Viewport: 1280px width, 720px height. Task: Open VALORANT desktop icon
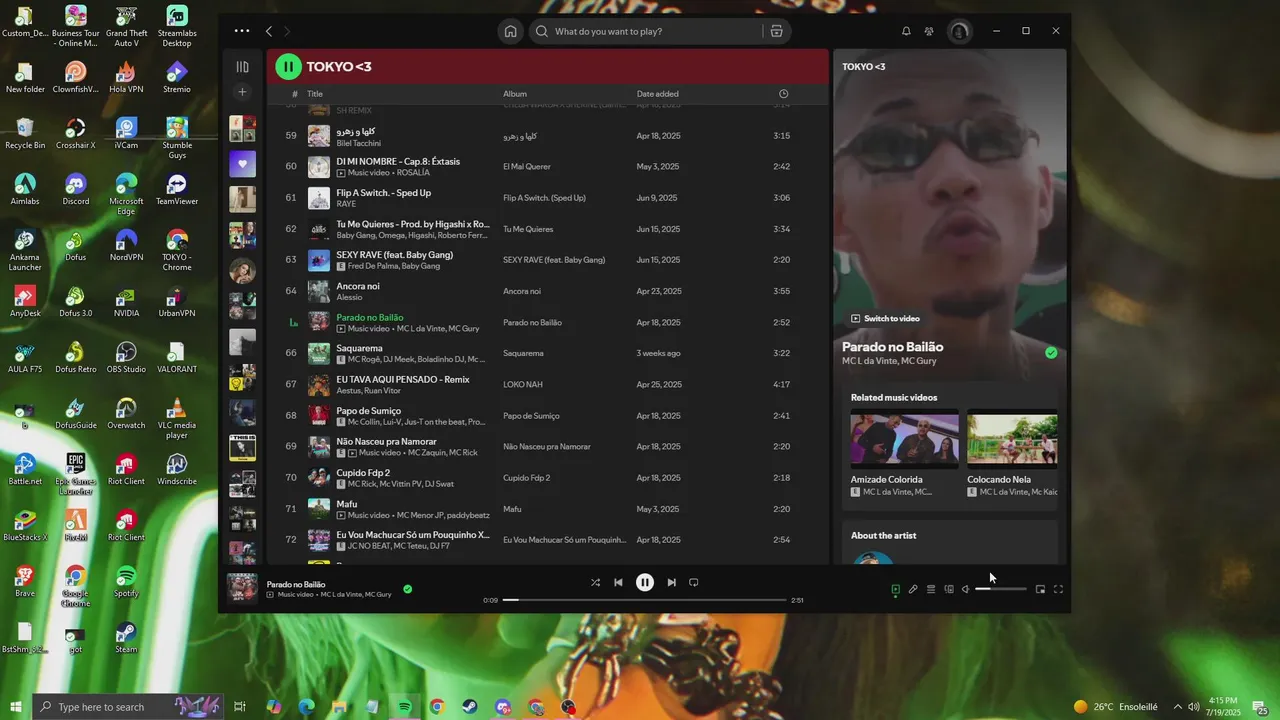pyautogui.click(x=177, y=356)
